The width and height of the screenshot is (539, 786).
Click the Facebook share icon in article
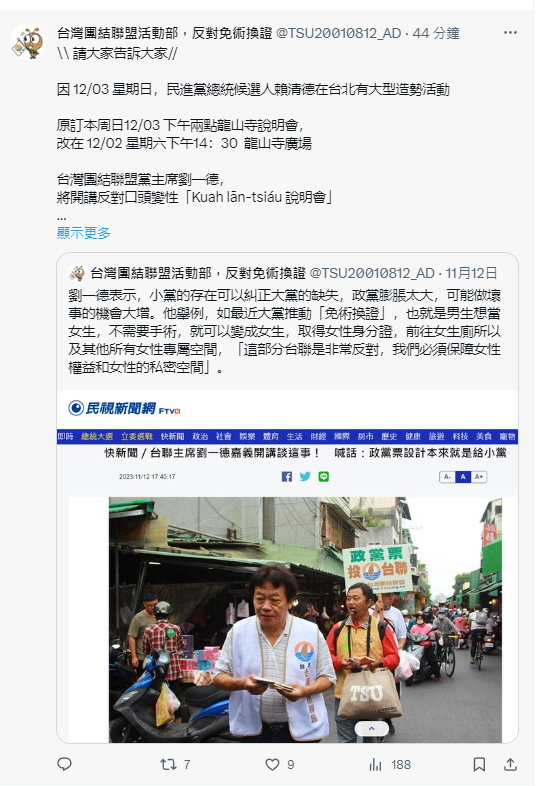[x=287, y=477]
